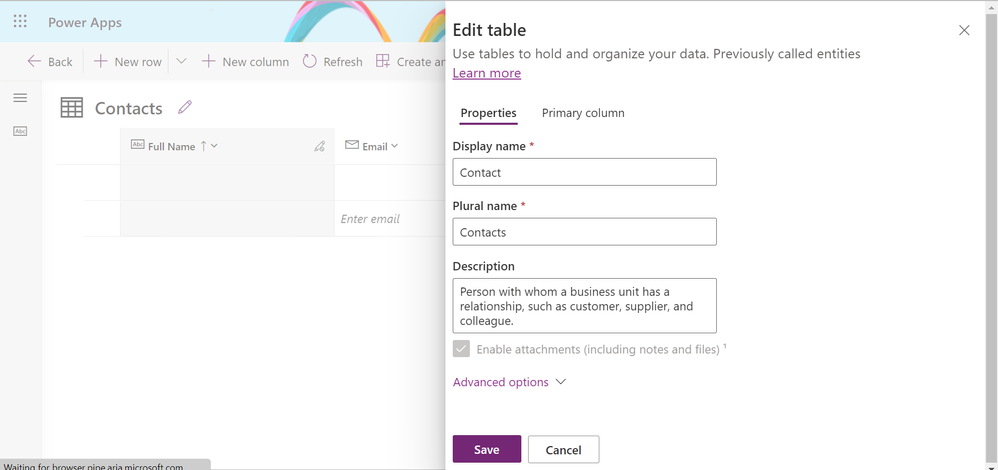Open the hamburger menu in left sidebar
This screenshot has height=470, width=998.
(20, 97)
